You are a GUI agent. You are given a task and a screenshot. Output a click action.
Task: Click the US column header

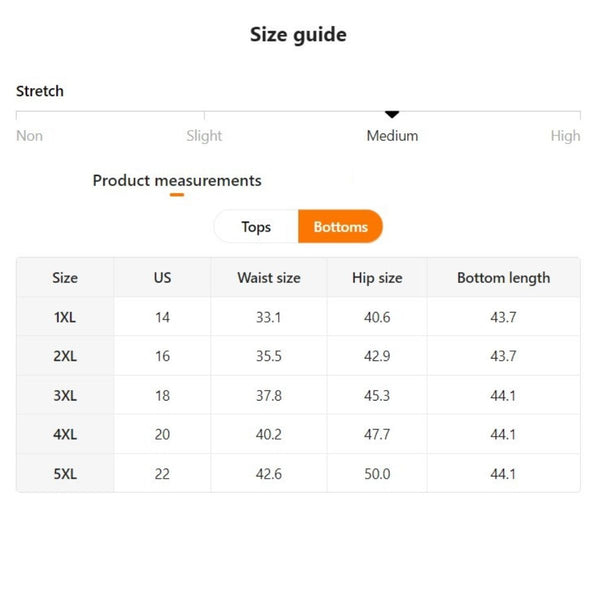(162, 278)
